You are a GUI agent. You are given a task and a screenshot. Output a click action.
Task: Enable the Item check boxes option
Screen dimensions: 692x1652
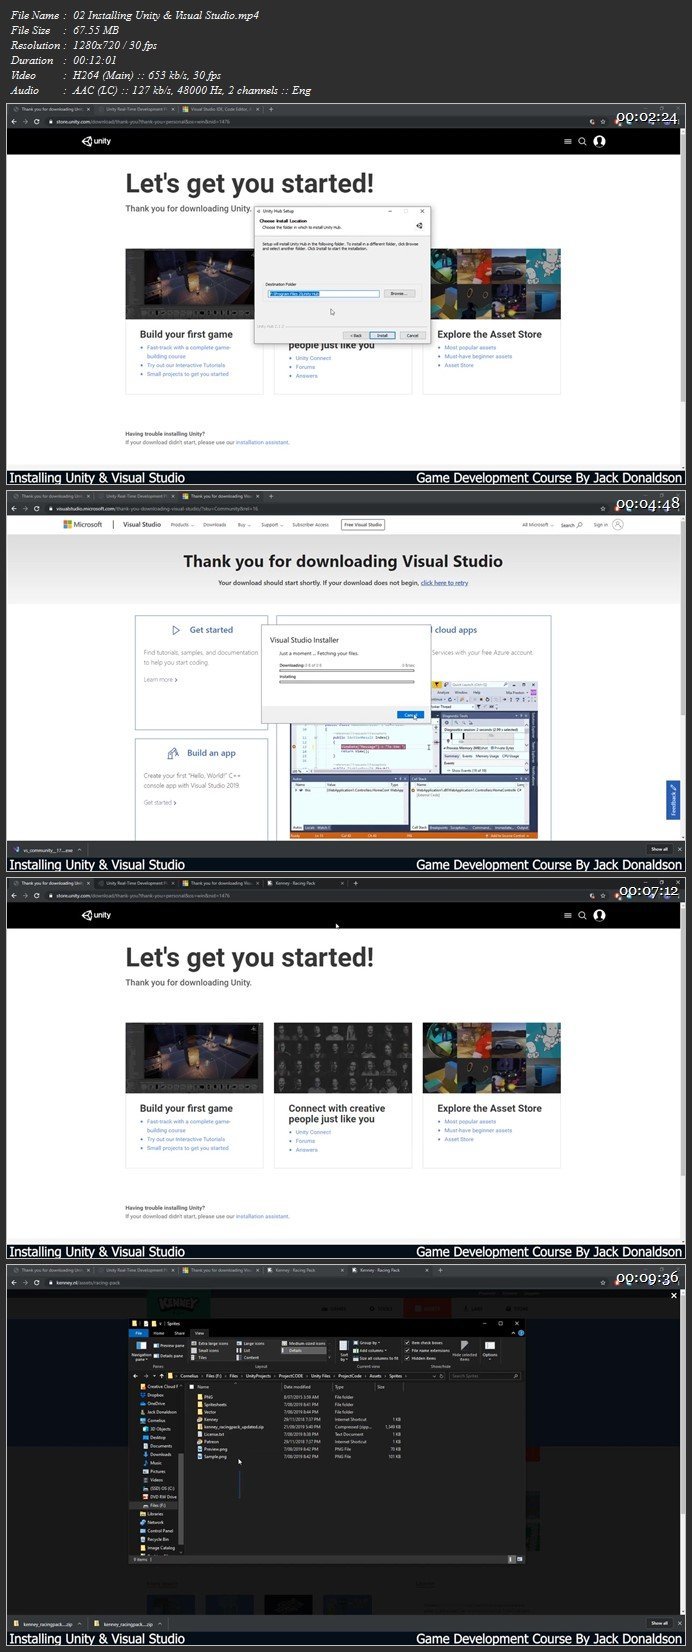[x=424, y=1343]
